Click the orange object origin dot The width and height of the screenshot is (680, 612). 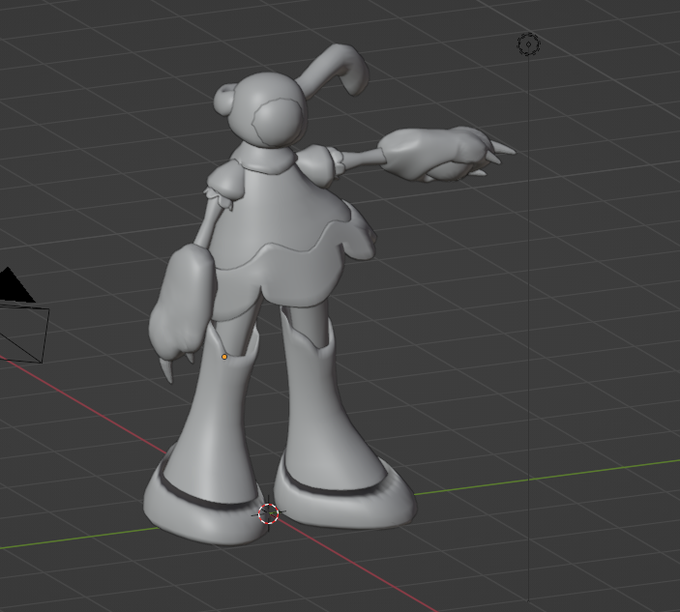click(x=224, y=357)
